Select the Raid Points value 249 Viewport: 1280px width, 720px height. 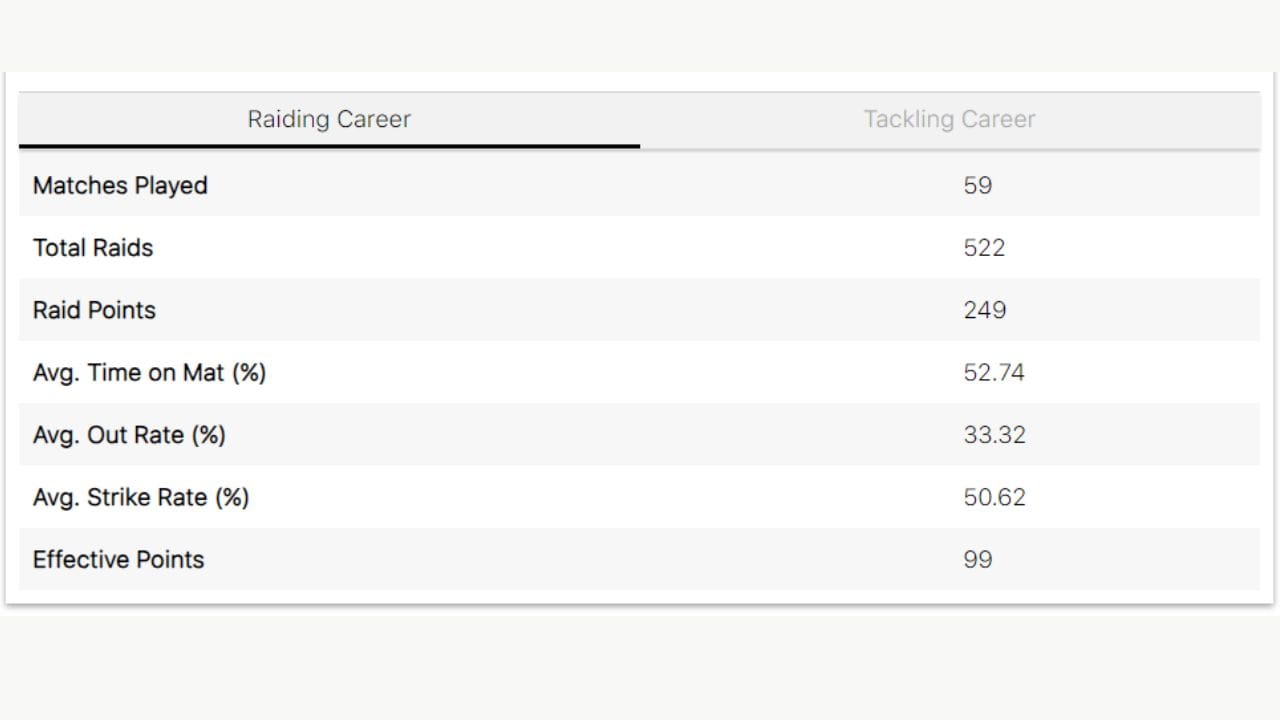985,310
